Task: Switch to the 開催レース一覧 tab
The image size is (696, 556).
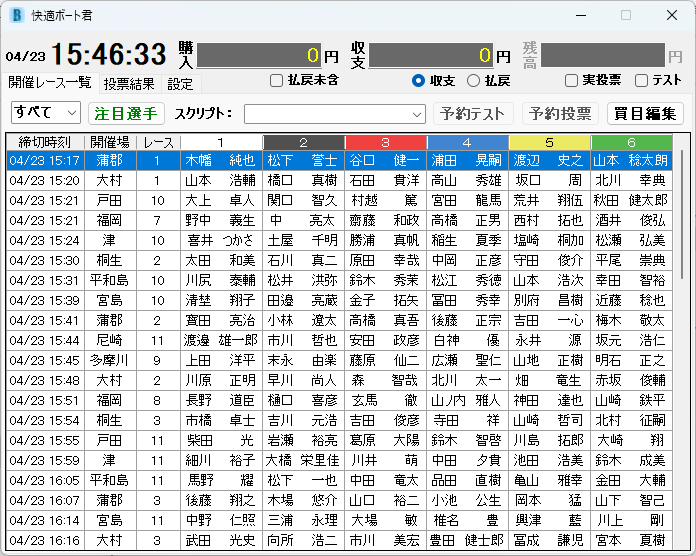Action: point(50,83)
